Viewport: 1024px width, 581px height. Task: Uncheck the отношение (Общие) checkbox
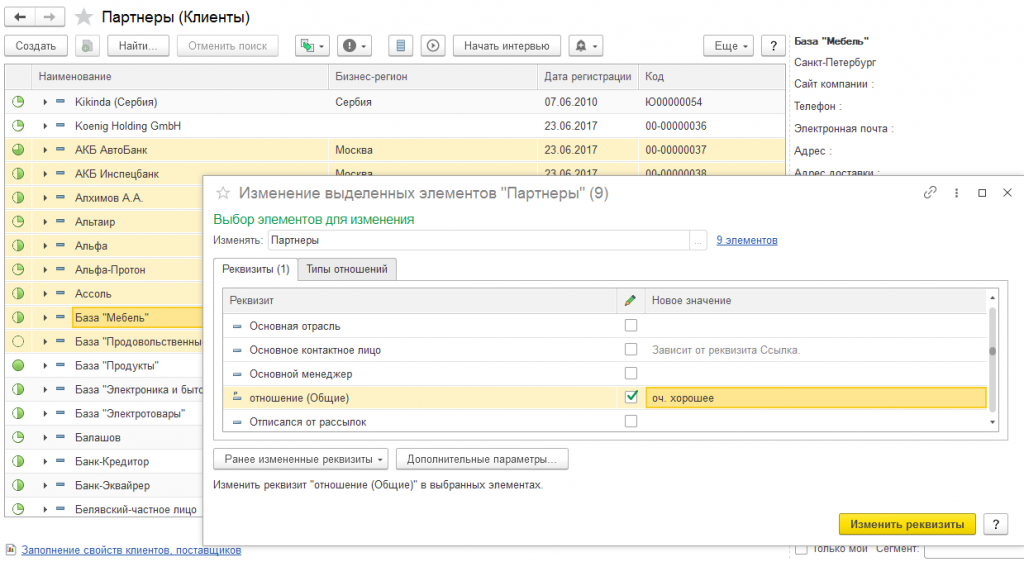[x=631, y=397]
